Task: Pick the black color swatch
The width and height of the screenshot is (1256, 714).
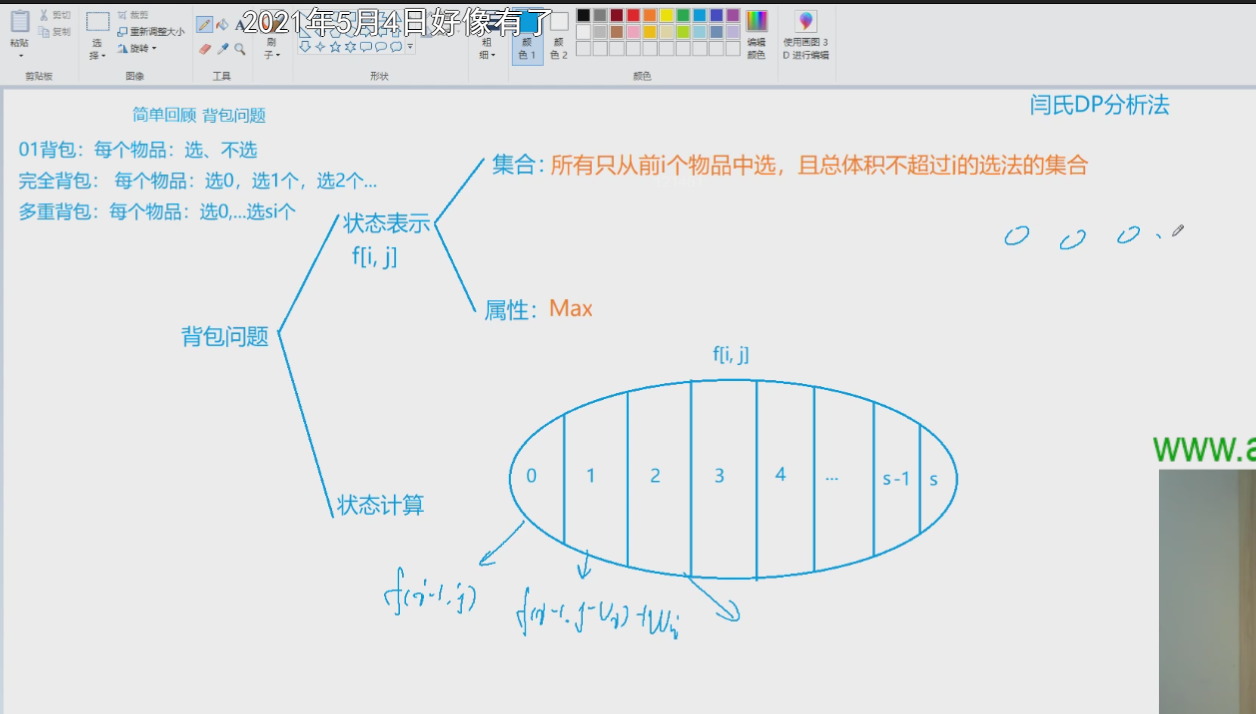Action: tap(583, 15)
